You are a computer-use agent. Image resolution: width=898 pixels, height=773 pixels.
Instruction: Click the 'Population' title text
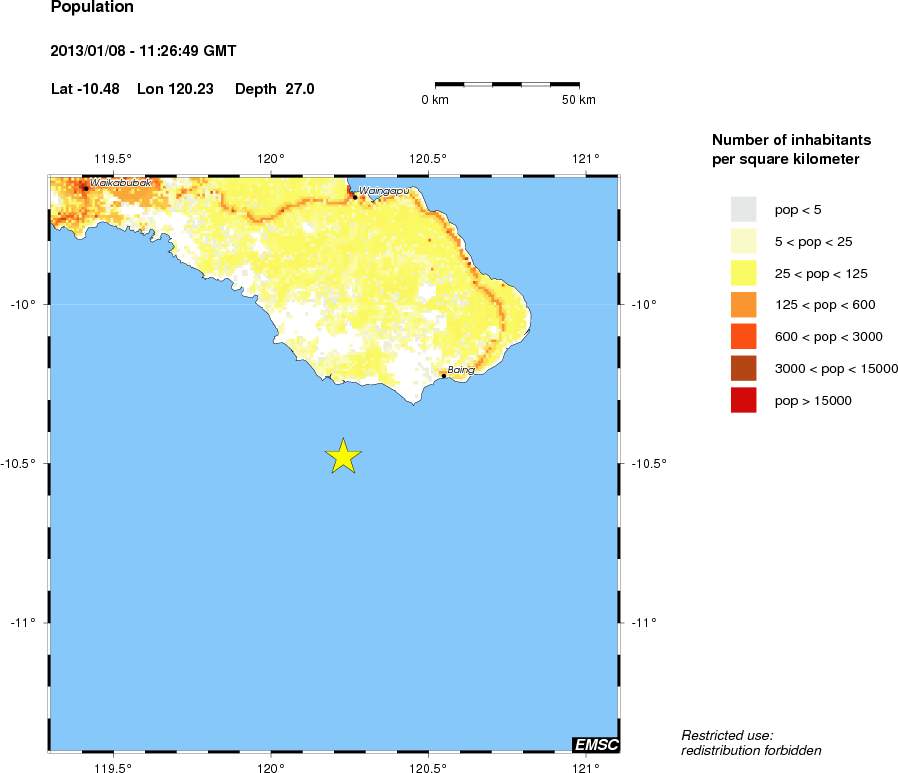click(x=92, y=8)
